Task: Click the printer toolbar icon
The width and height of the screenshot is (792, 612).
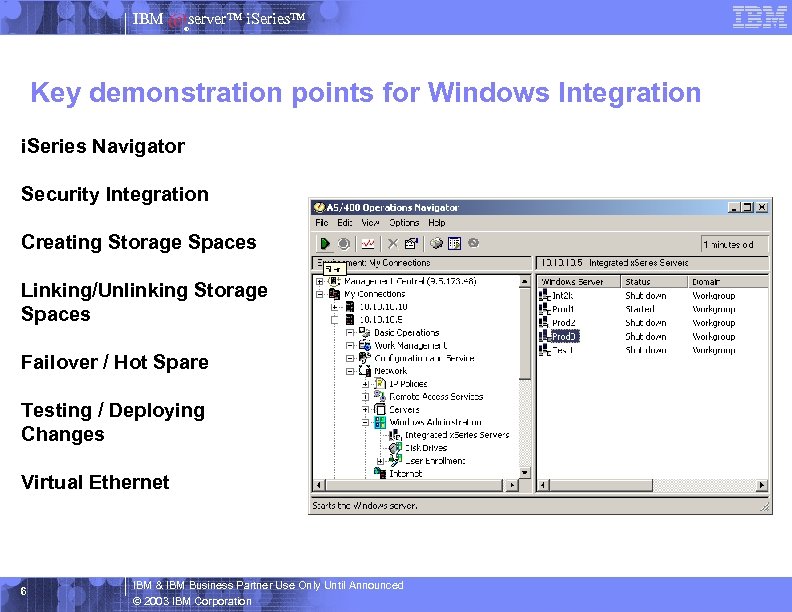Action: [436, 243]
